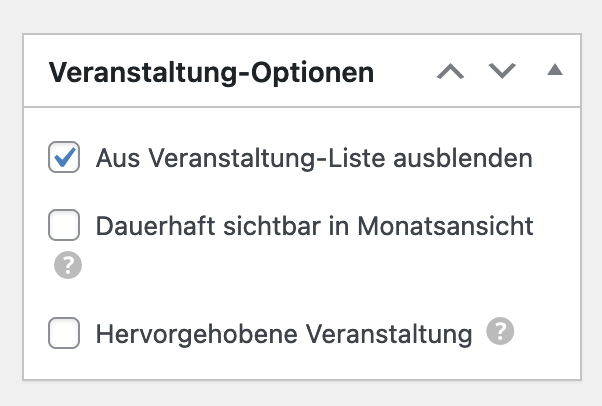Click the gray question mark after Hervorgehobene Veranstaltung
Image resolution: width=602 pixels, height=406 pixels.
click(500, 332)
